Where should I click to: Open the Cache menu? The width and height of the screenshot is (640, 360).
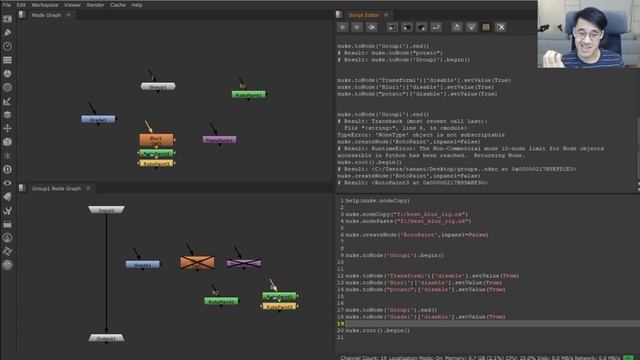[x=118, y=5]
